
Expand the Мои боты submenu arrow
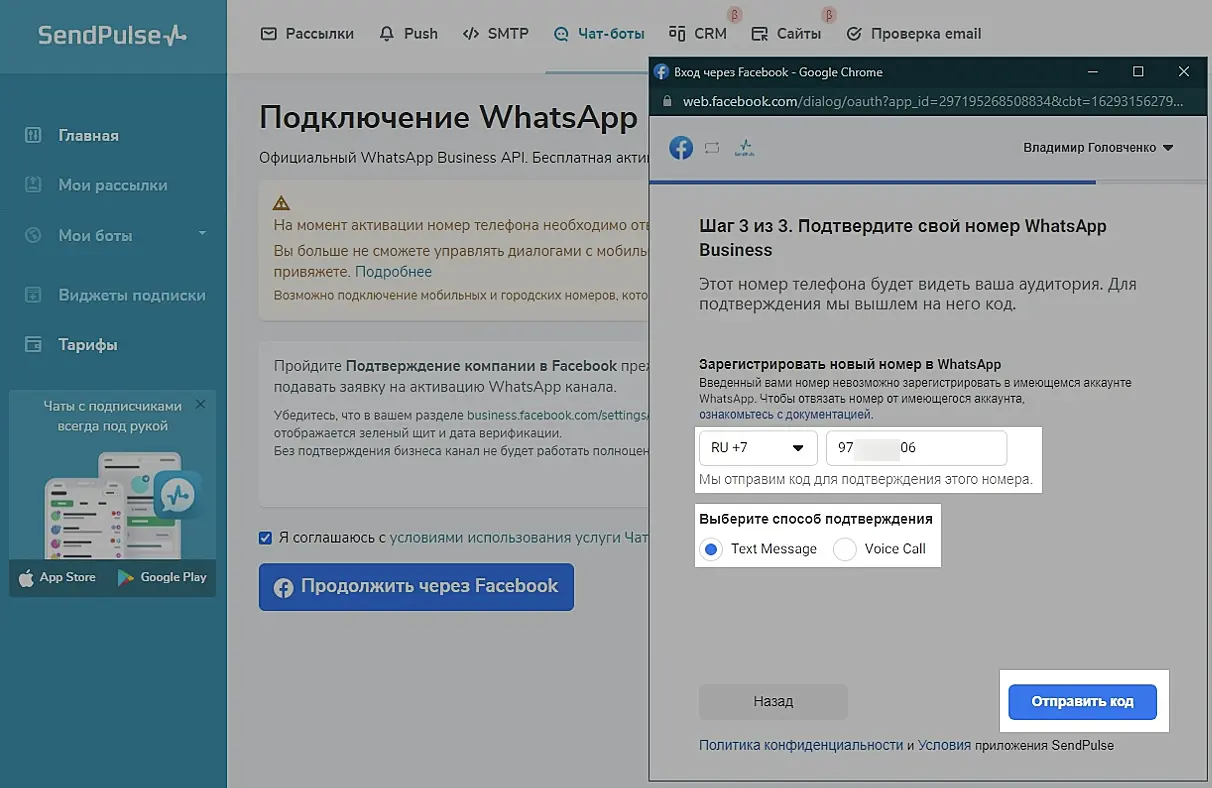pyautogui.click(x=202, y=234)
